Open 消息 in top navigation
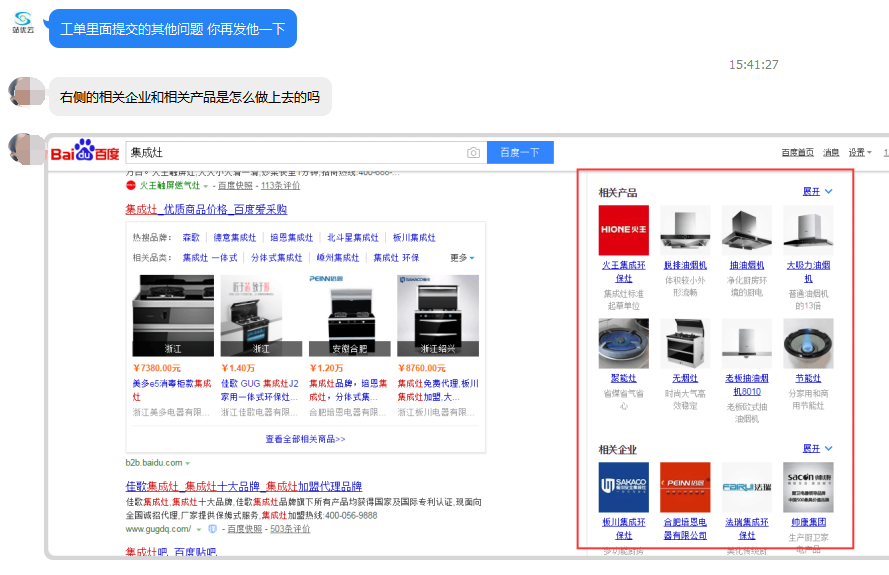This screenshot has width=889, height=575. pyautogui.click(x=831, y=153)
